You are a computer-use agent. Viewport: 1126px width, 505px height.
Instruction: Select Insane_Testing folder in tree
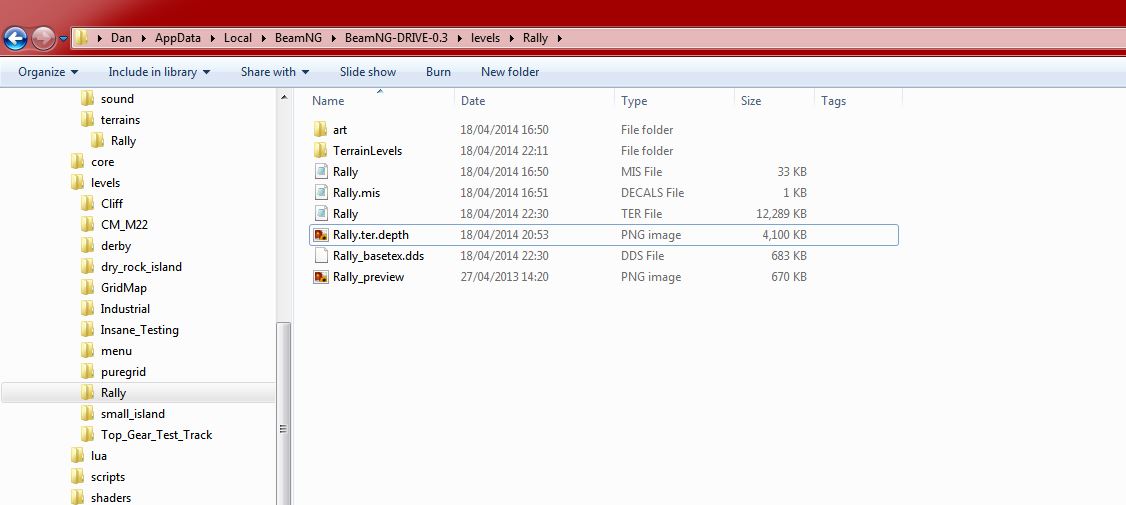pos(139,330)
